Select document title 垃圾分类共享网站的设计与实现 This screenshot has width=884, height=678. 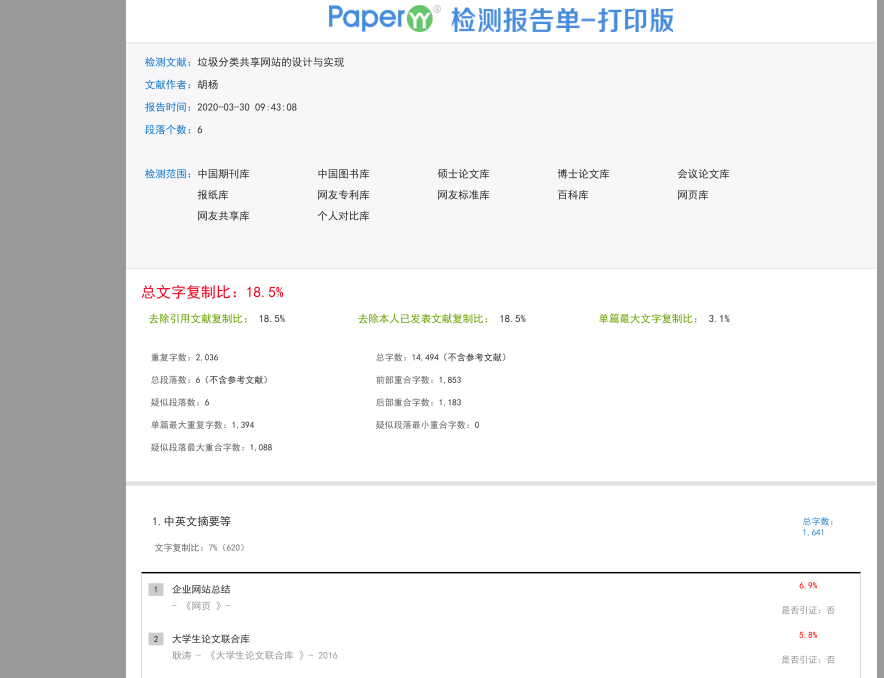click(271, 62)
